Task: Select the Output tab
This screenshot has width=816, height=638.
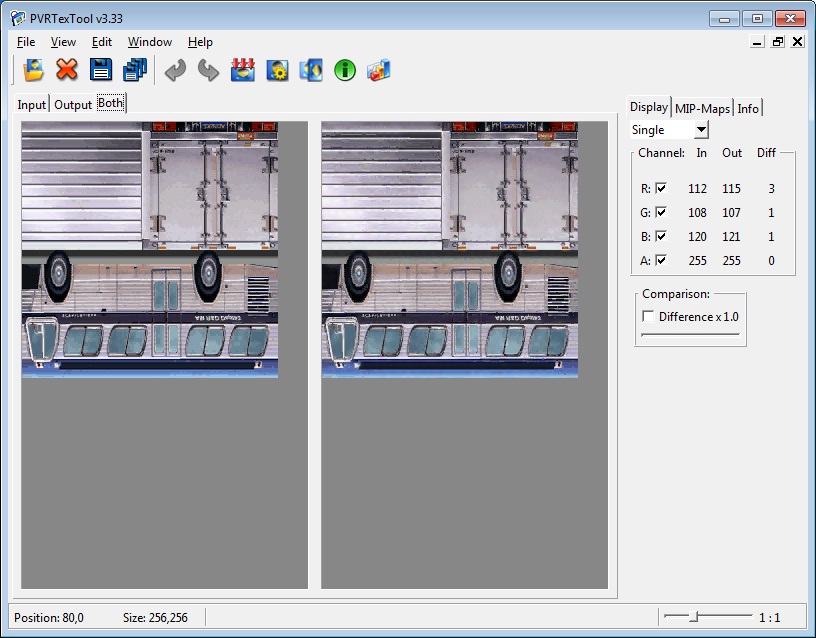Action: (73, 105)
